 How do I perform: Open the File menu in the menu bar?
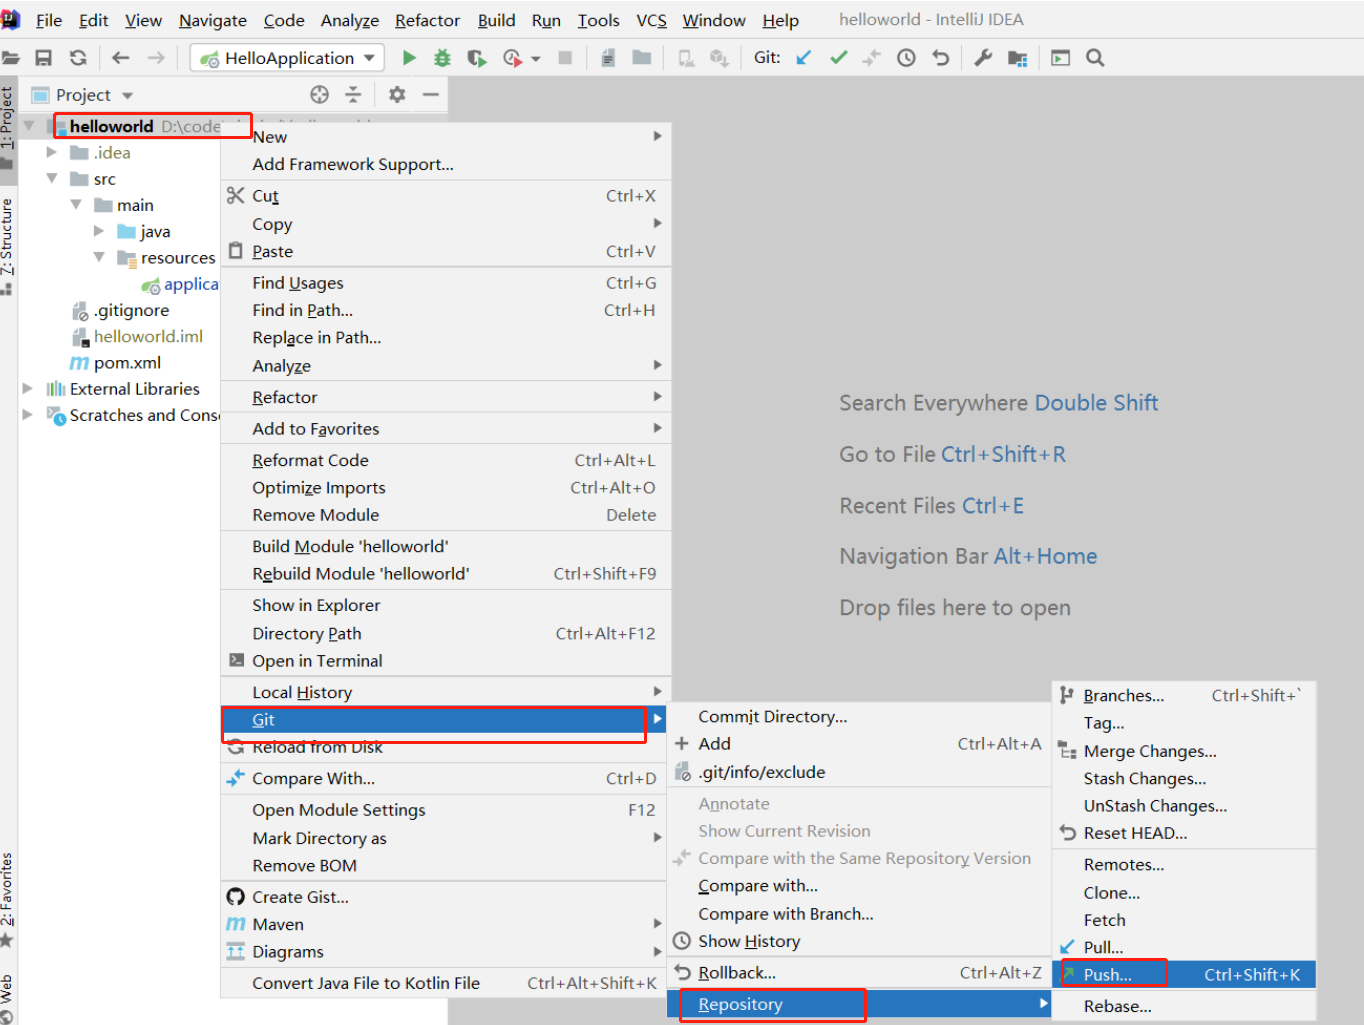pos(49,20)
